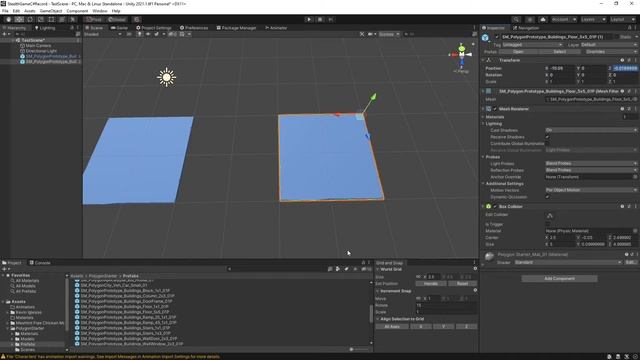
Task: Select the Rotate tool in toolbar
Action: point(30,19)
